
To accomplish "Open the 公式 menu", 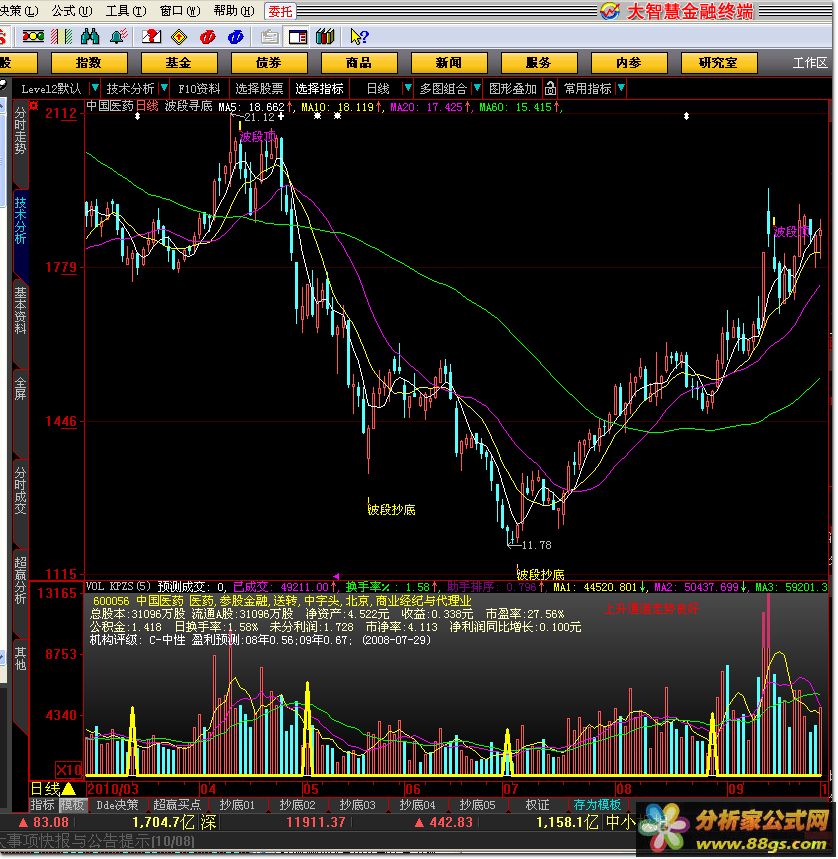I will [x=72, y=10].
